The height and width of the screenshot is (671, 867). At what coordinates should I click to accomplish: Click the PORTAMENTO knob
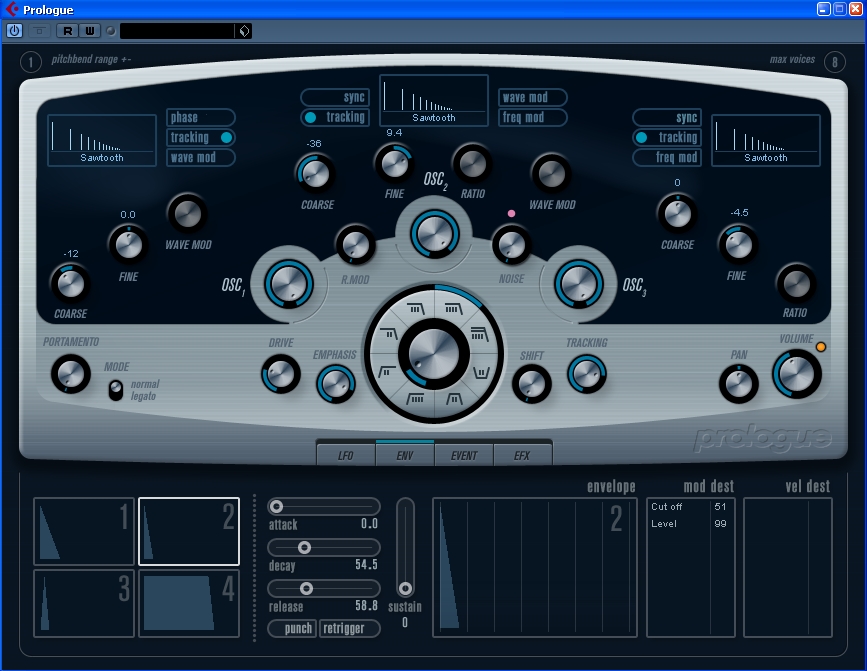pos(71,374)
